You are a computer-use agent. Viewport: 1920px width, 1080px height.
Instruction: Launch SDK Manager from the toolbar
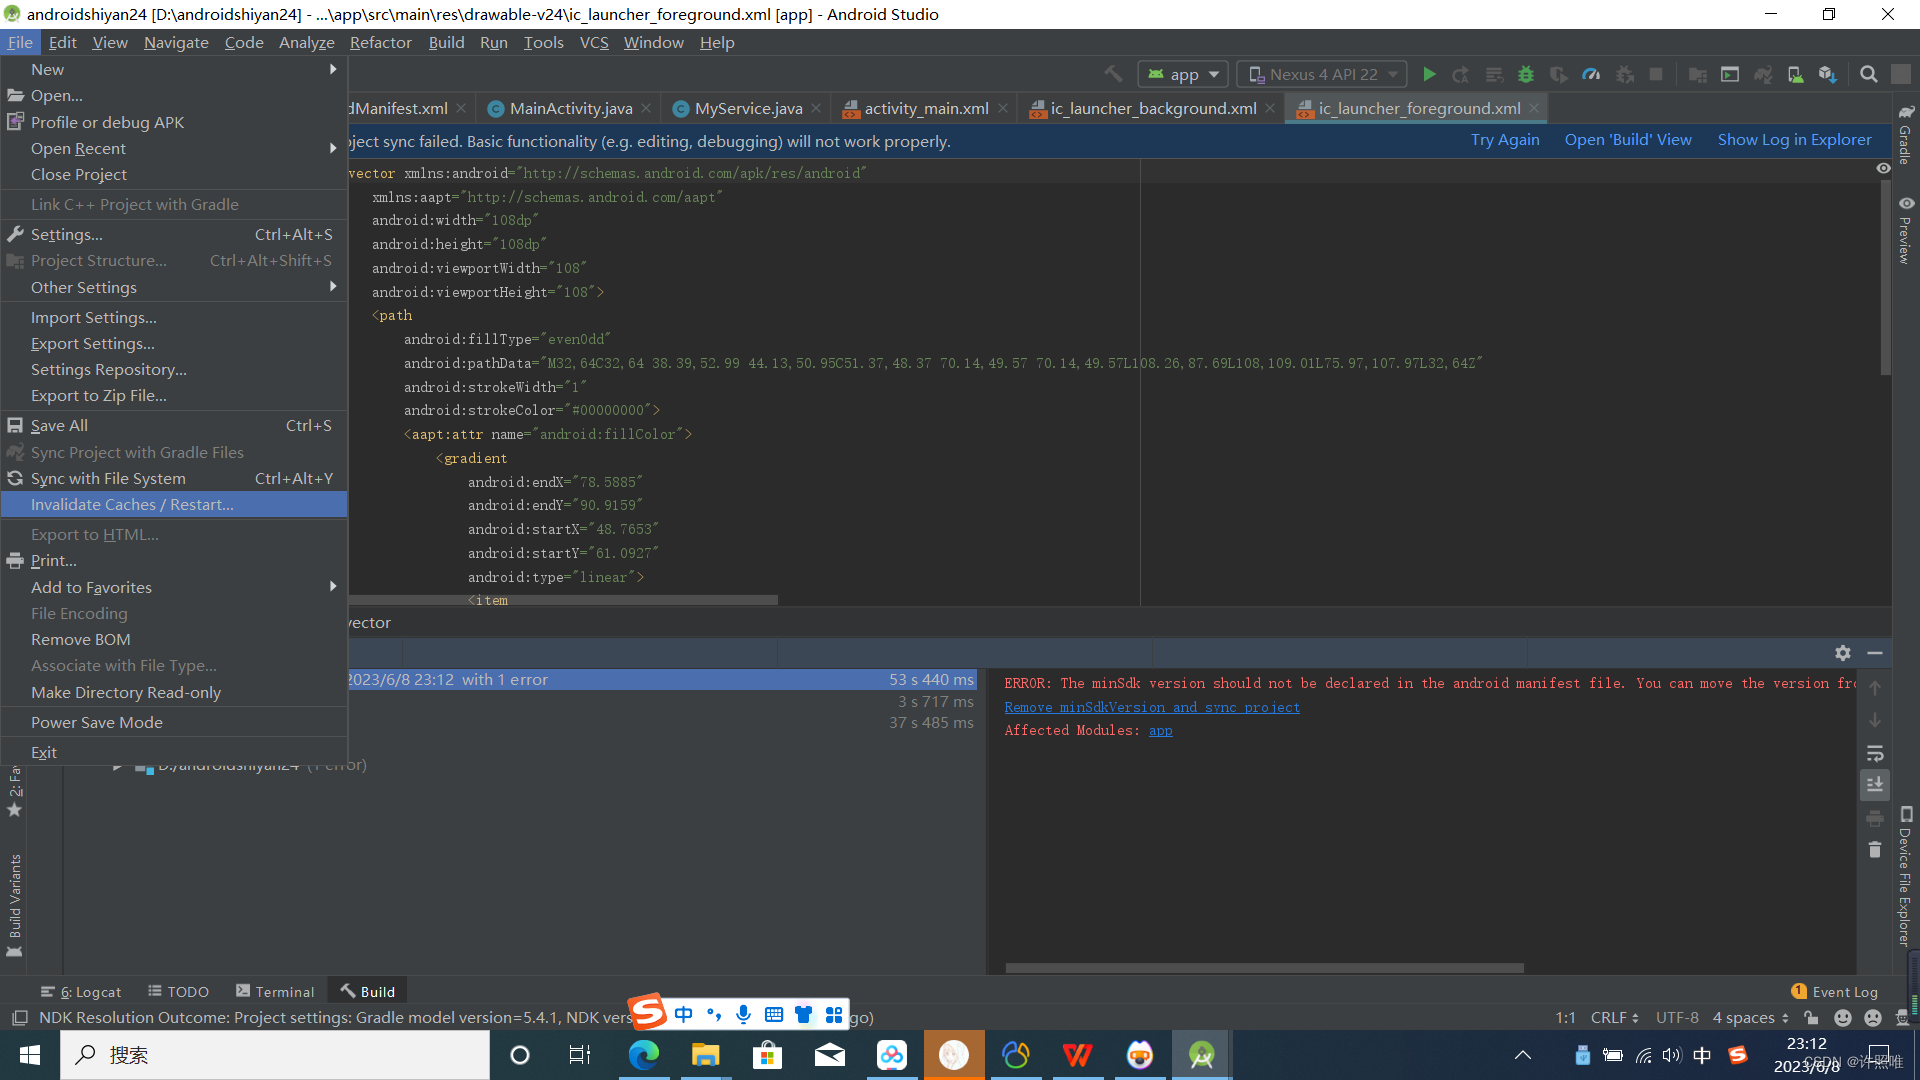tap(1826, 74)
